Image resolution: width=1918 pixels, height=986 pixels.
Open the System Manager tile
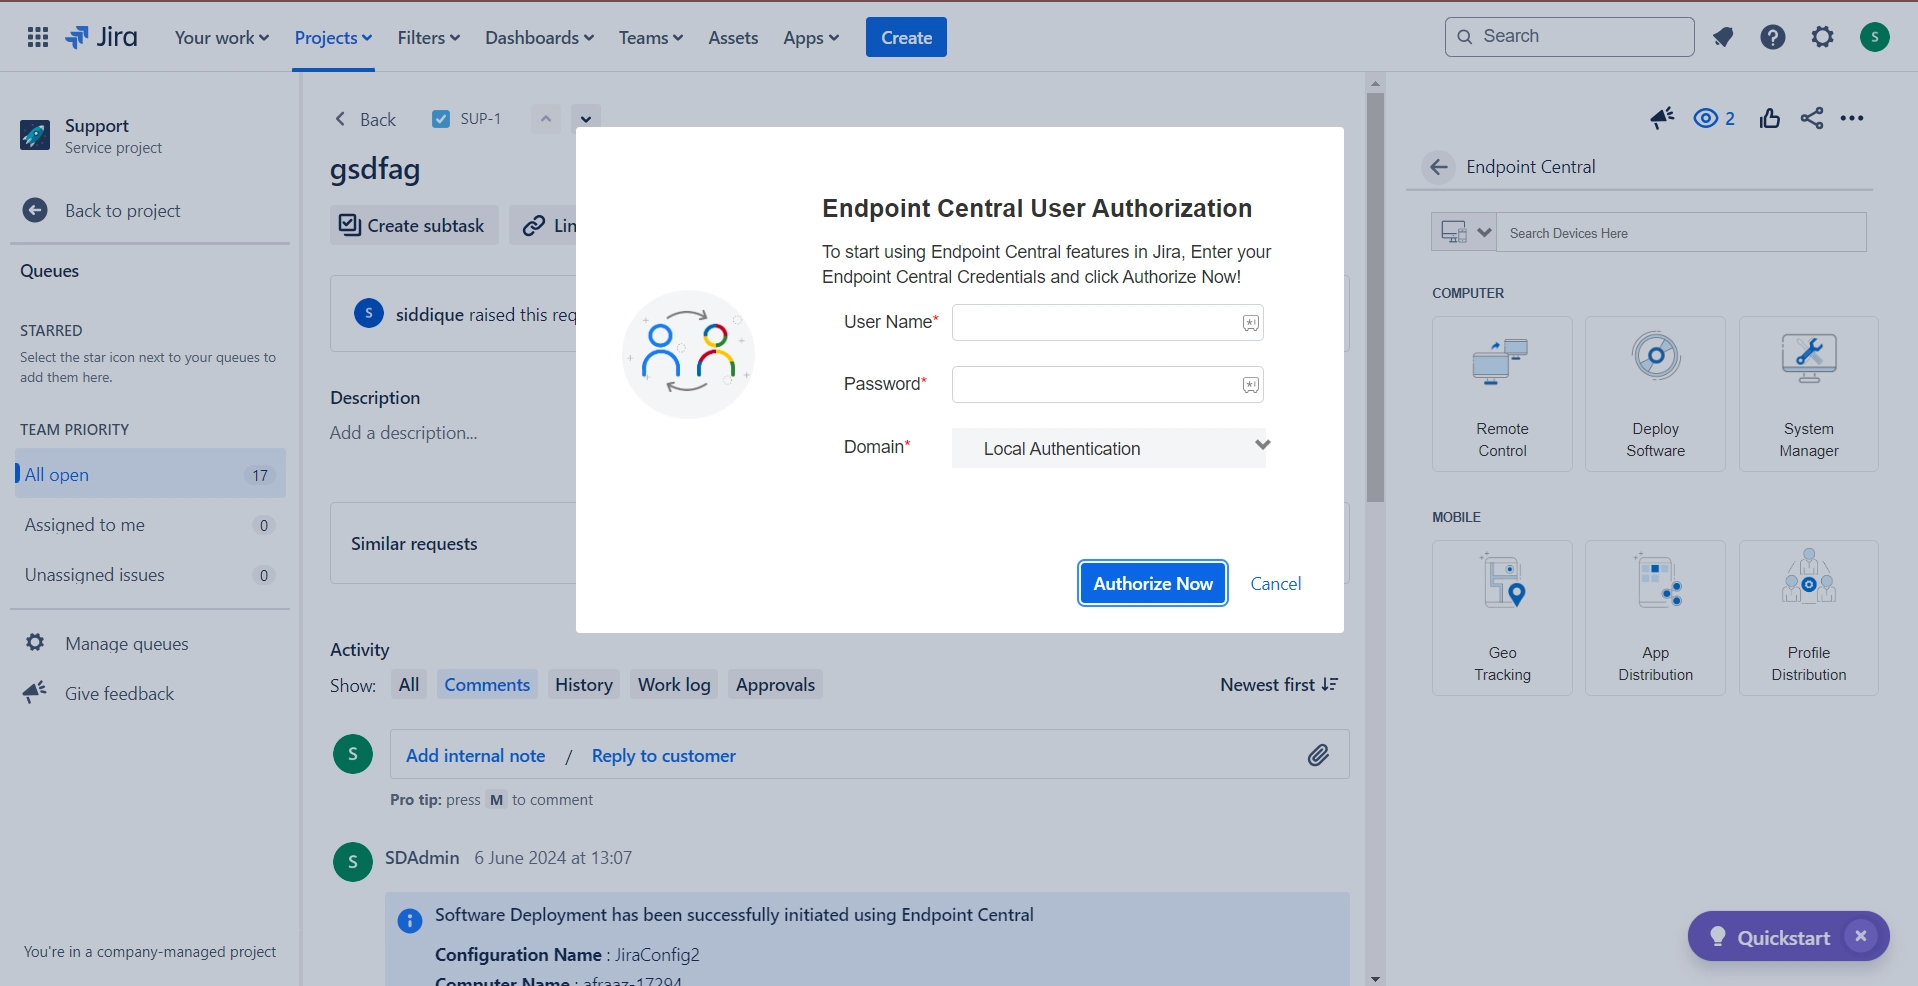1808,394
